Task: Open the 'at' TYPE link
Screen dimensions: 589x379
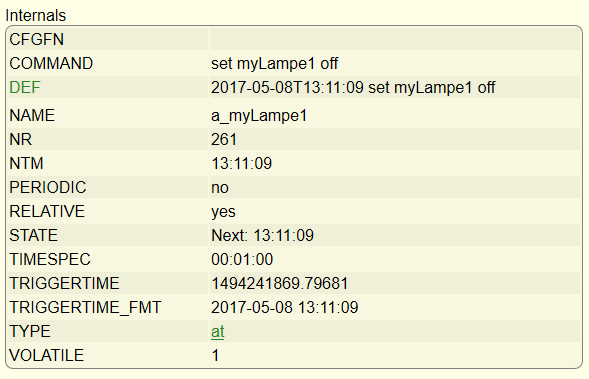Action: [x=217, y=332]
